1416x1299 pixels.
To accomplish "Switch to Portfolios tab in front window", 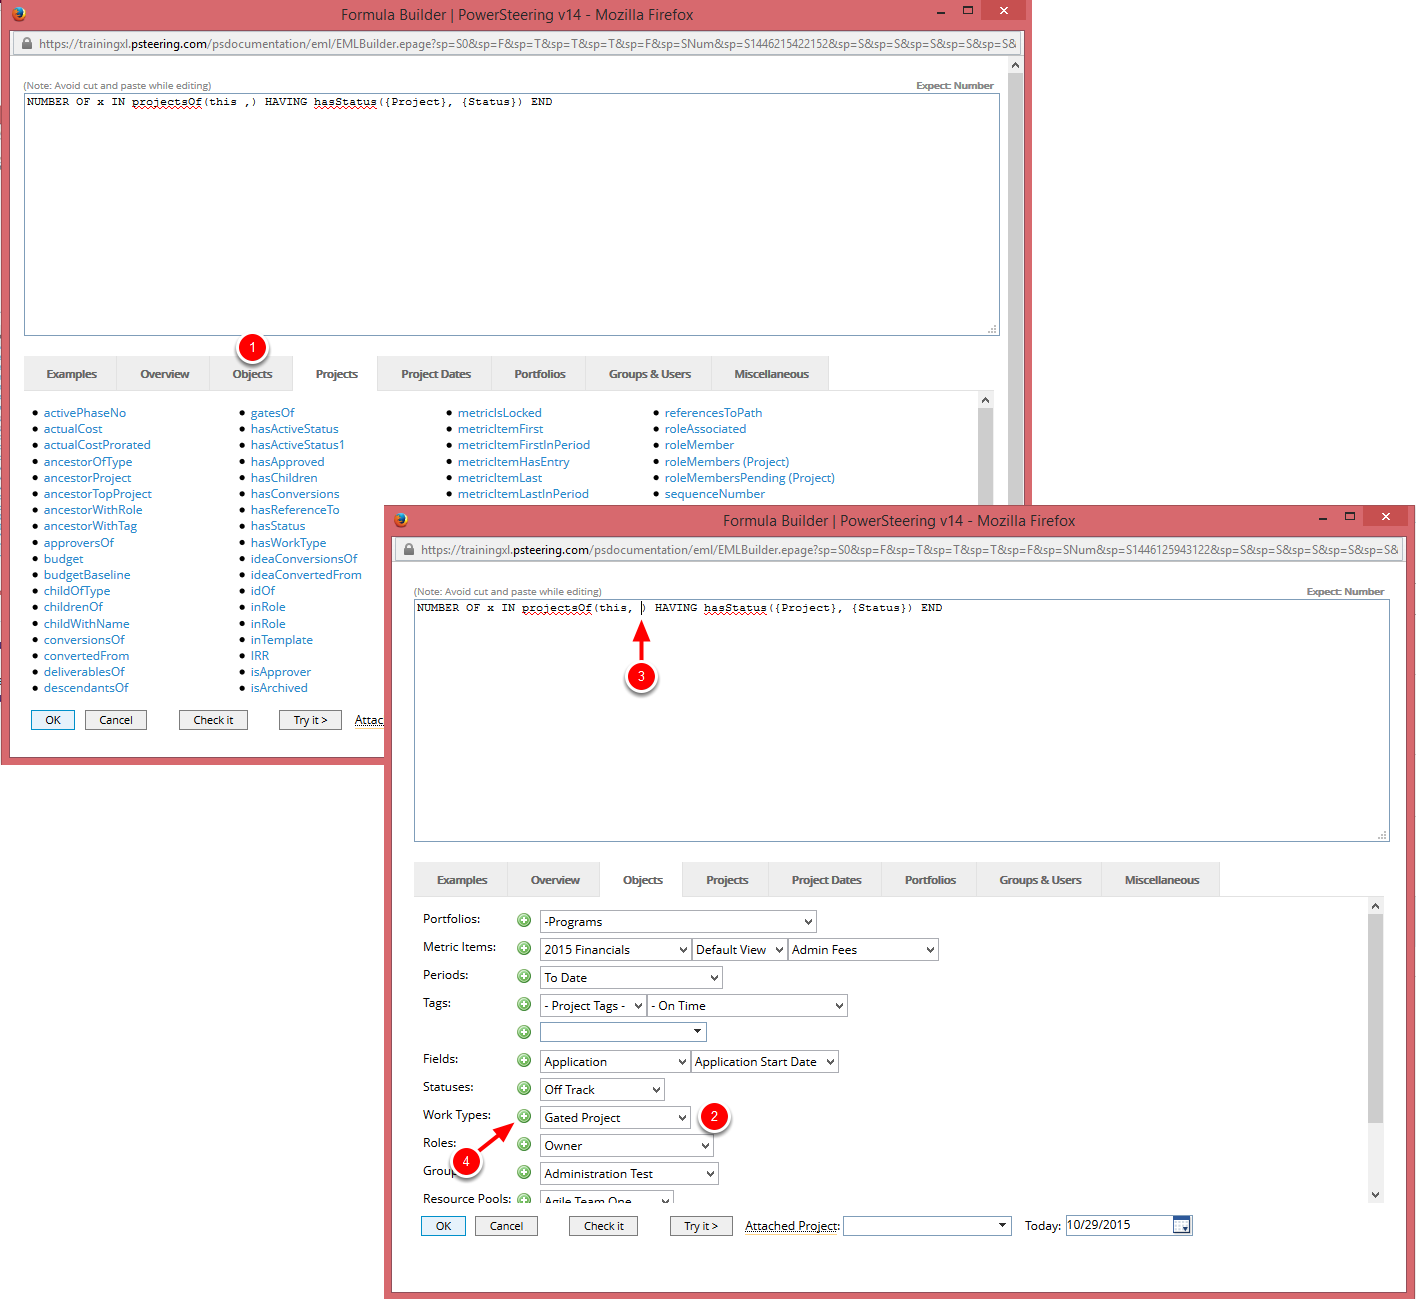I will pos(930,880).
